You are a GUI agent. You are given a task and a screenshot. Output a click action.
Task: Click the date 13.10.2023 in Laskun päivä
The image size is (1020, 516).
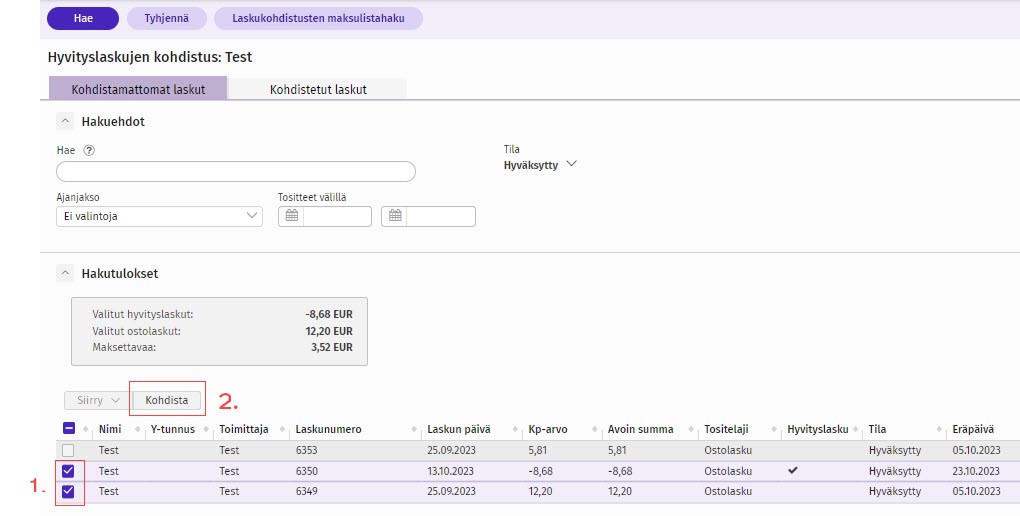[450, 470]
